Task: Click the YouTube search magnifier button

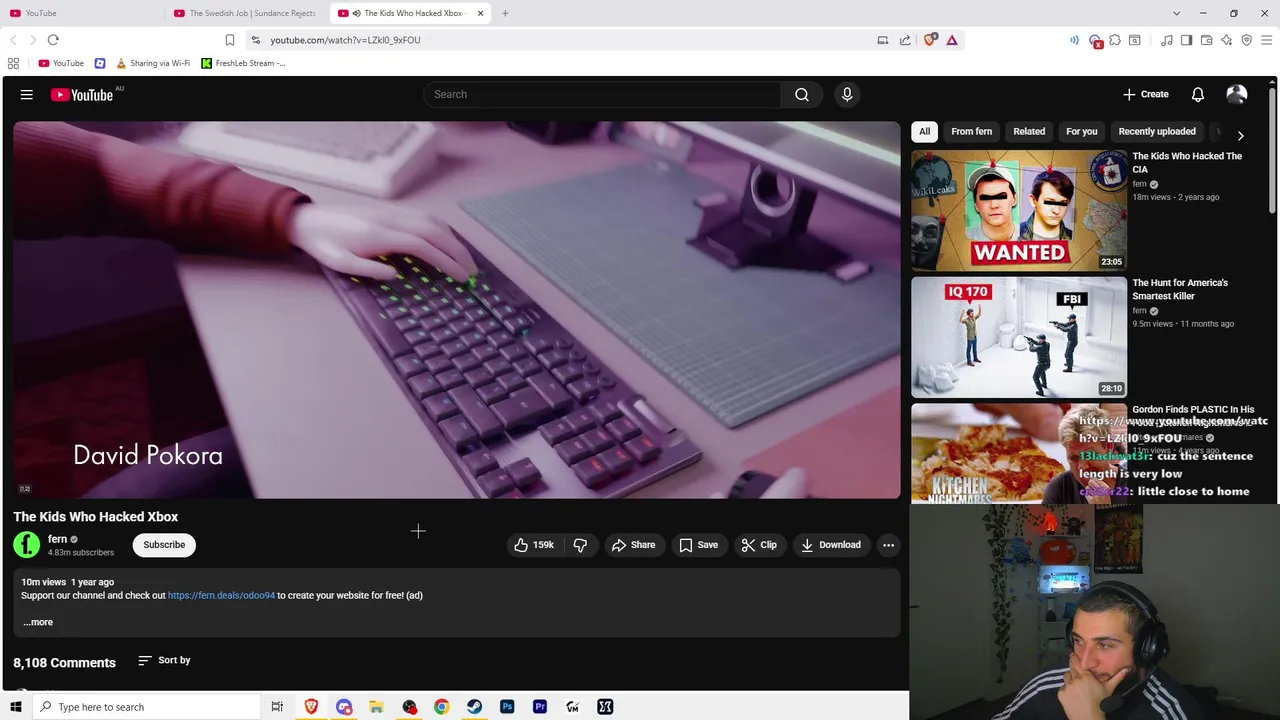Action: (x=802, y=94)
